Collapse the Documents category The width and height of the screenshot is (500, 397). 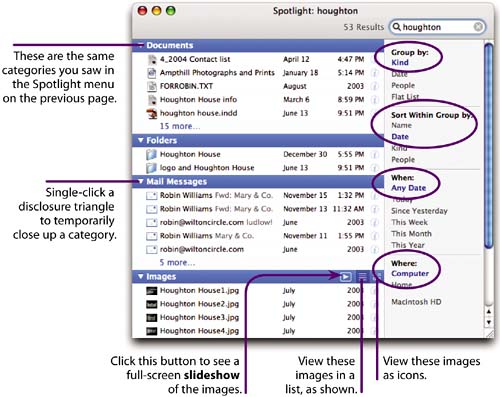tap(141, 45)
